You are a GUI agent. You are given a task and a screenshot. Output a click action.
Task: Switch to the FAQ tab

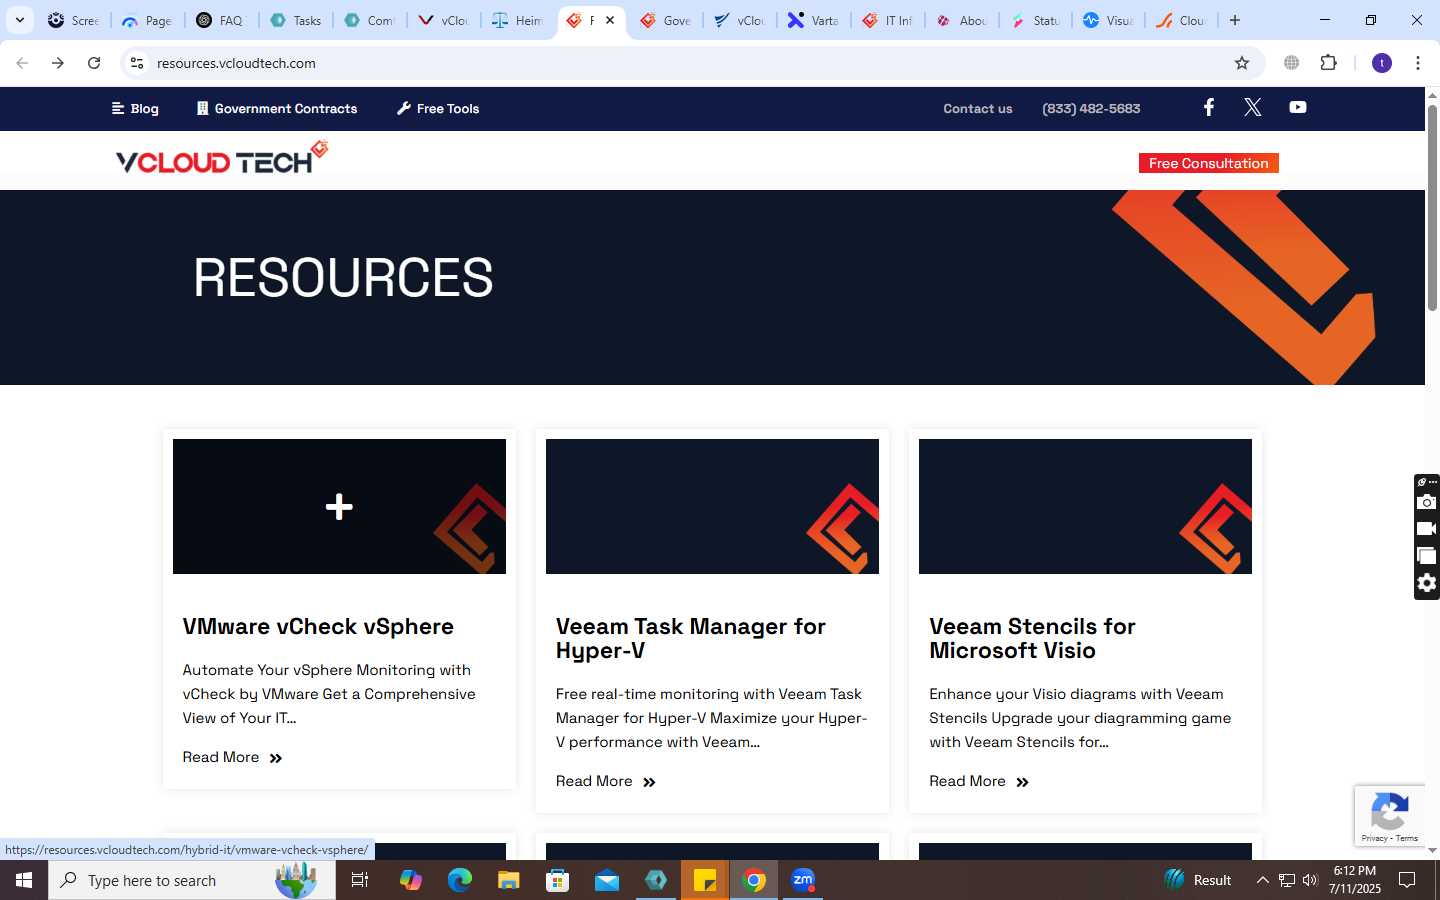coord(221,20)
